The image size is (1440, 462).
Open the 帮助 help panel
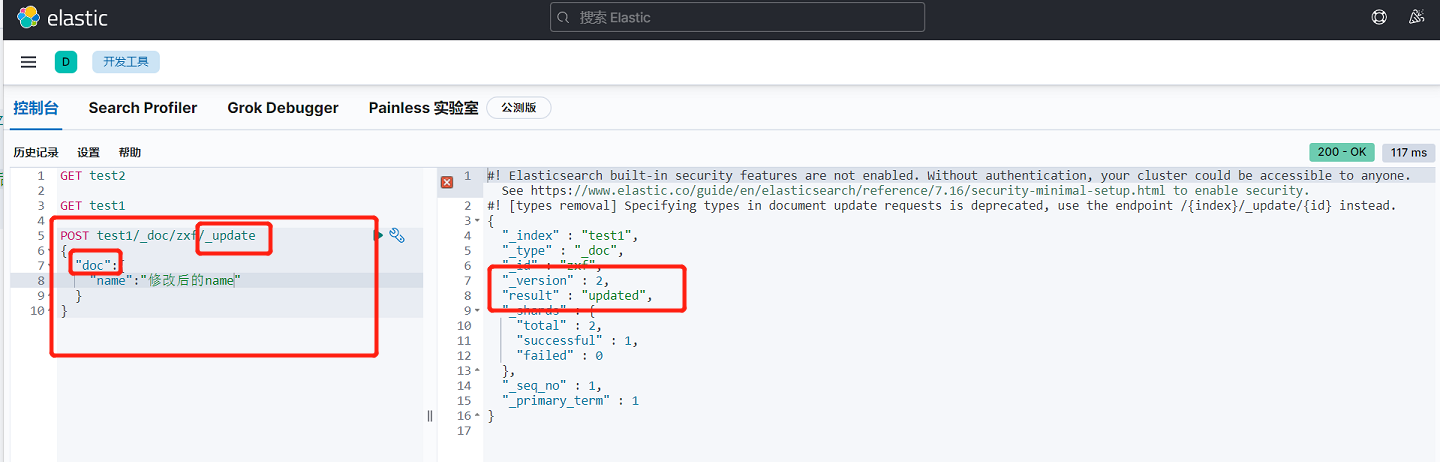tap(130, 153)
